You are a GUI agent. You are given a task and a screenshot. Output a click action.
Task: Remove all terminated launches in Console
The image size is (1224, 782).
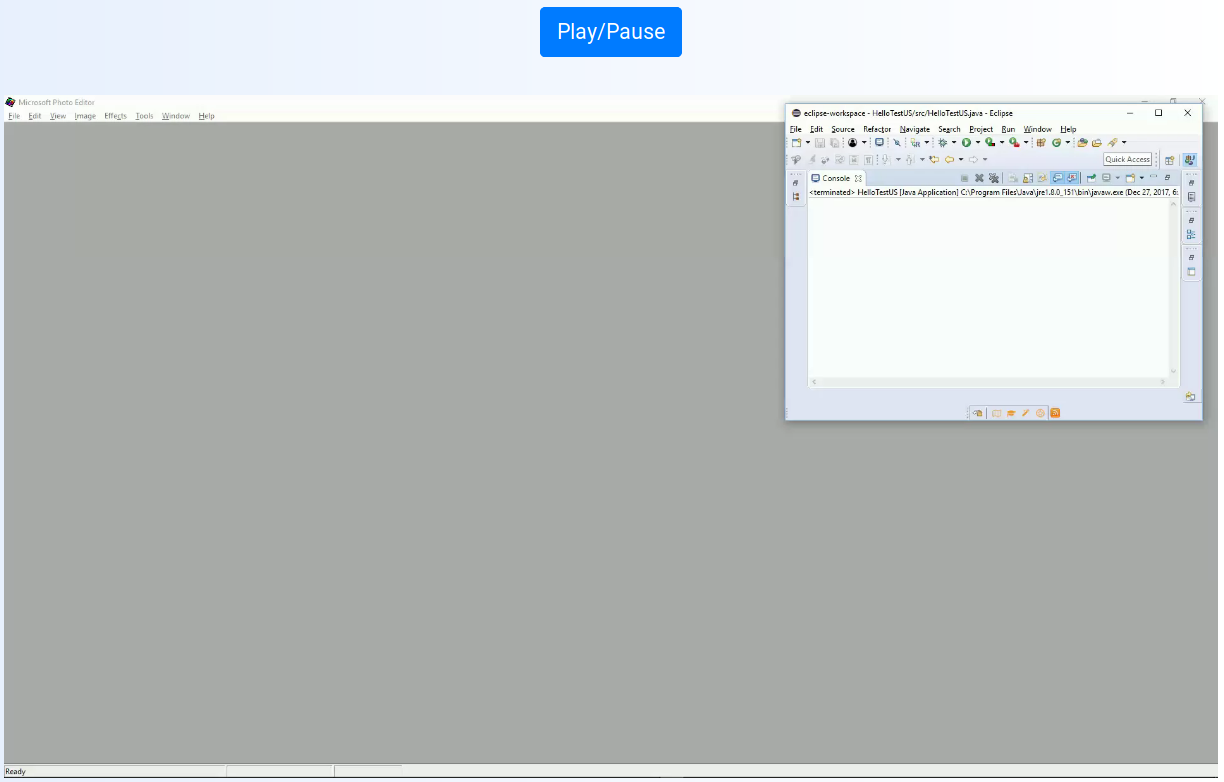(x=994, y=178)
